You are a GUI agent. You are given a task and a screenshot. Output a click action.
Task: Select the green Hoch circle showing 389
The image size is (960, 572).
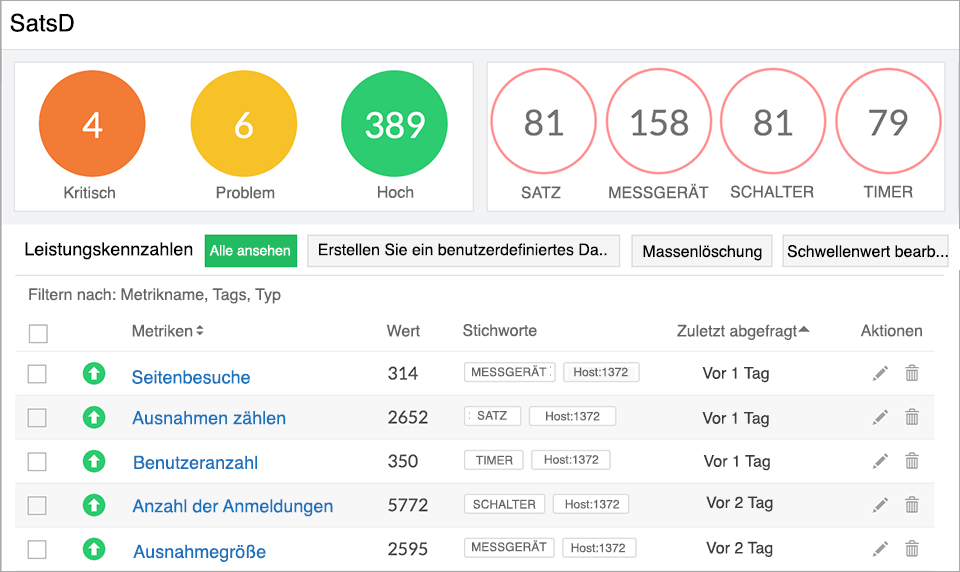(394, 124)
